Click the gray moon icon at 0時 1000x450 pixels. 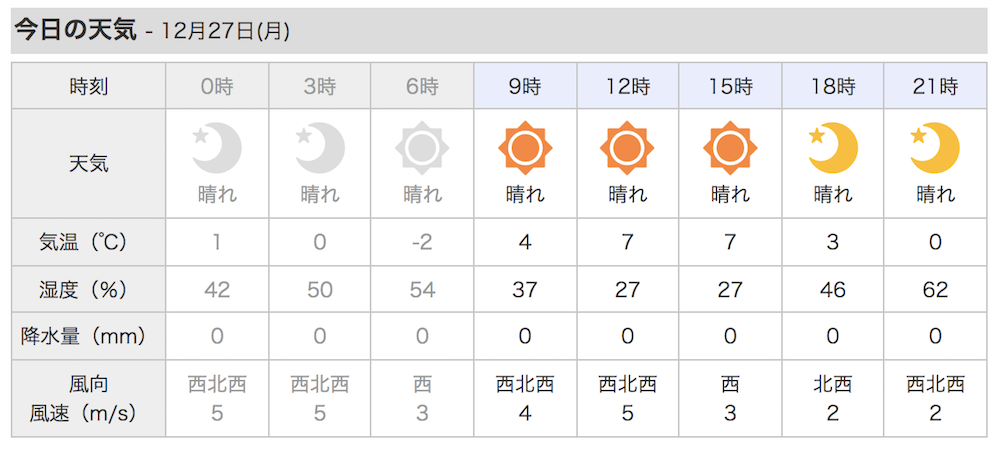pyautogui.click(x=217, y=149)
